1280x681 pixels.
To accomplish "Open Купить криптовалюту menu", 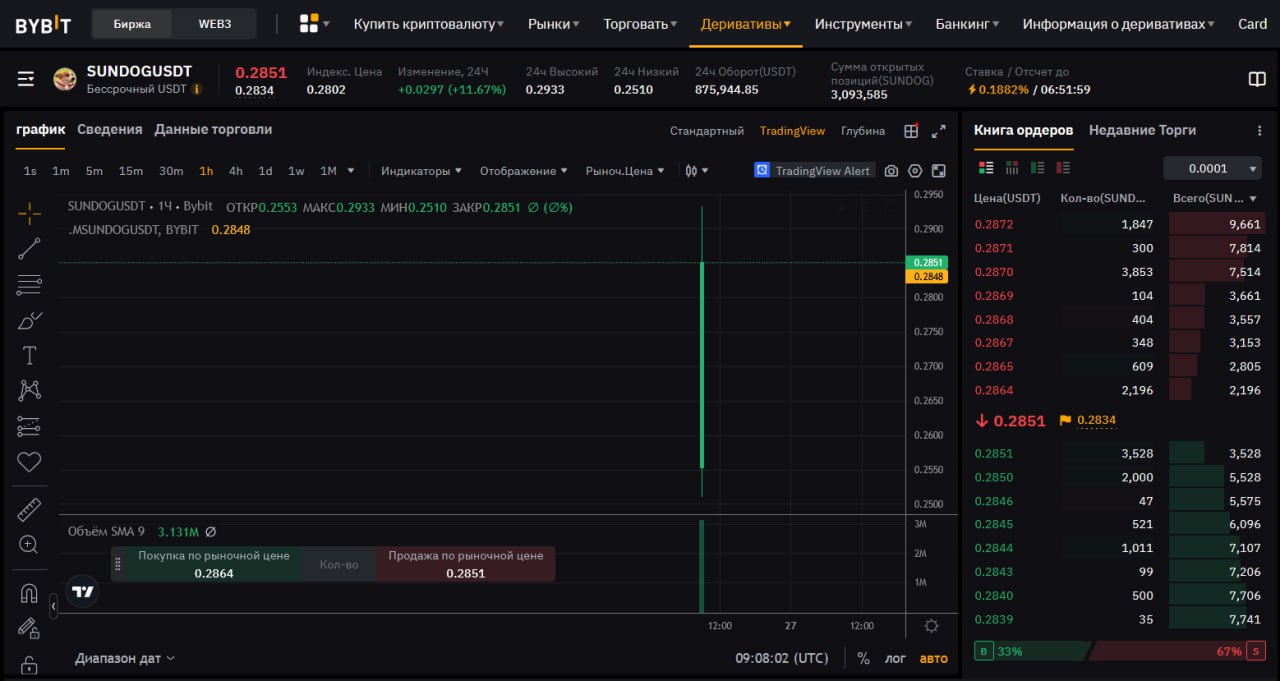I will [428, 24].
